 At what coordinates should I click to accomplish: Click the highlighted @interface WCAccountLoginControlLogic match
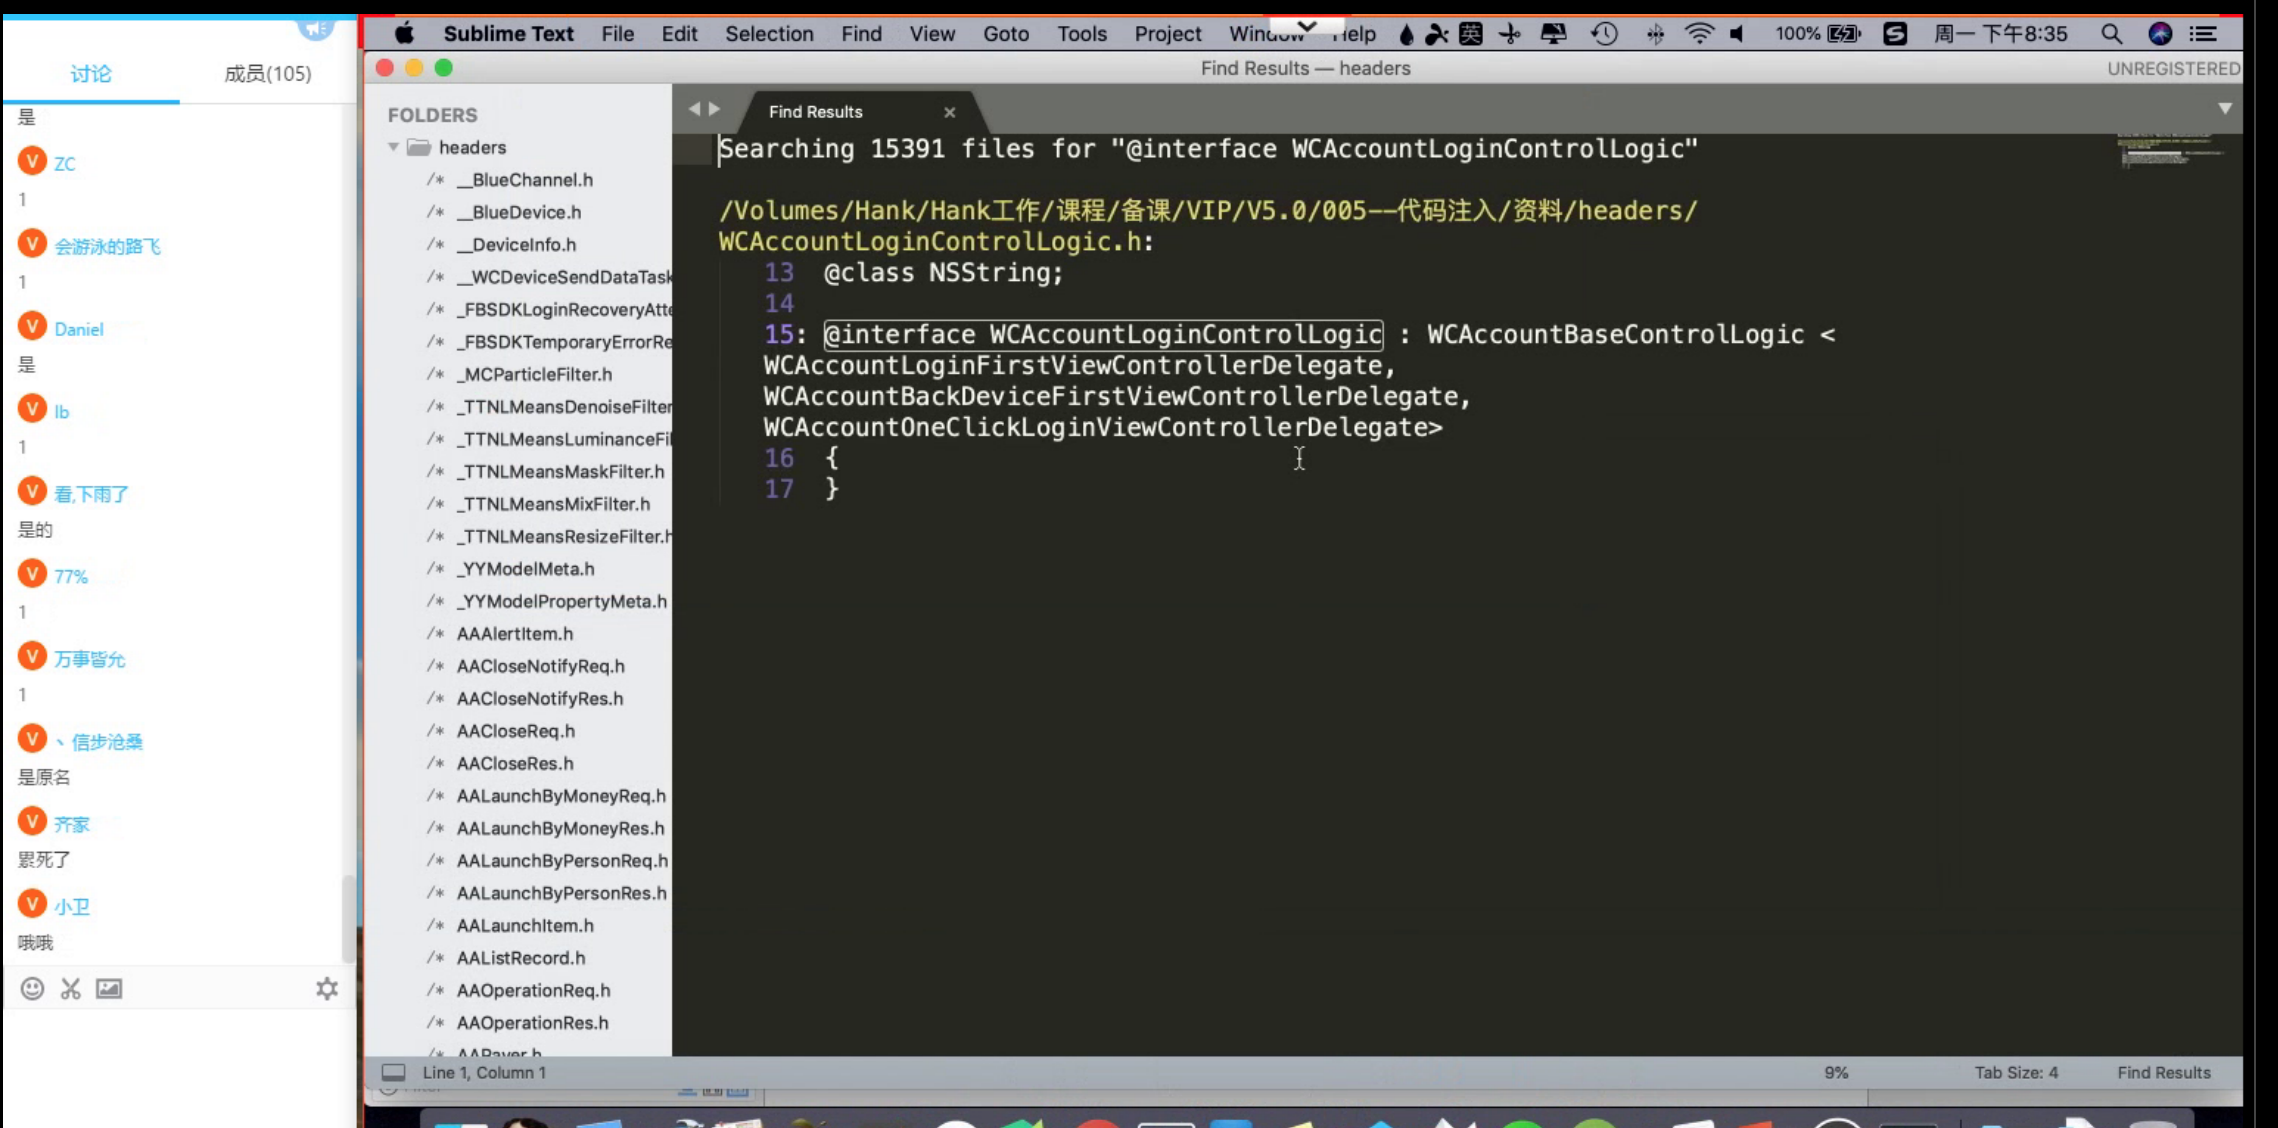(1102, 335)
